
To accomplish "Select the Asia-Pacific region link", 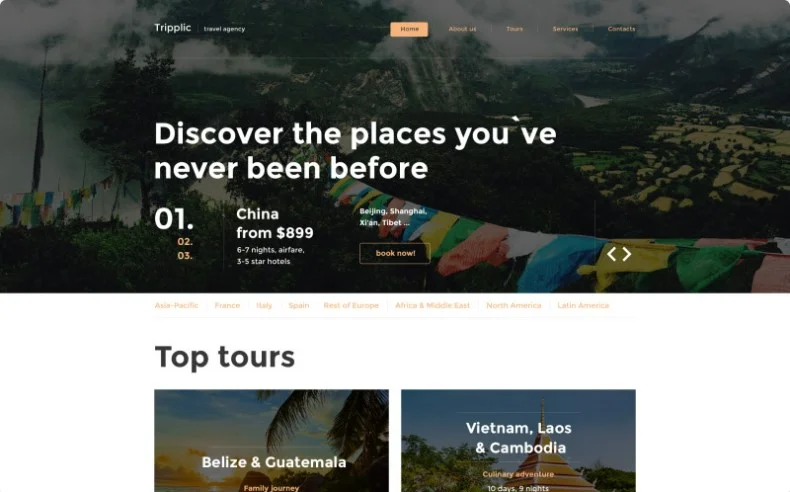I will [x=176, y=305].
